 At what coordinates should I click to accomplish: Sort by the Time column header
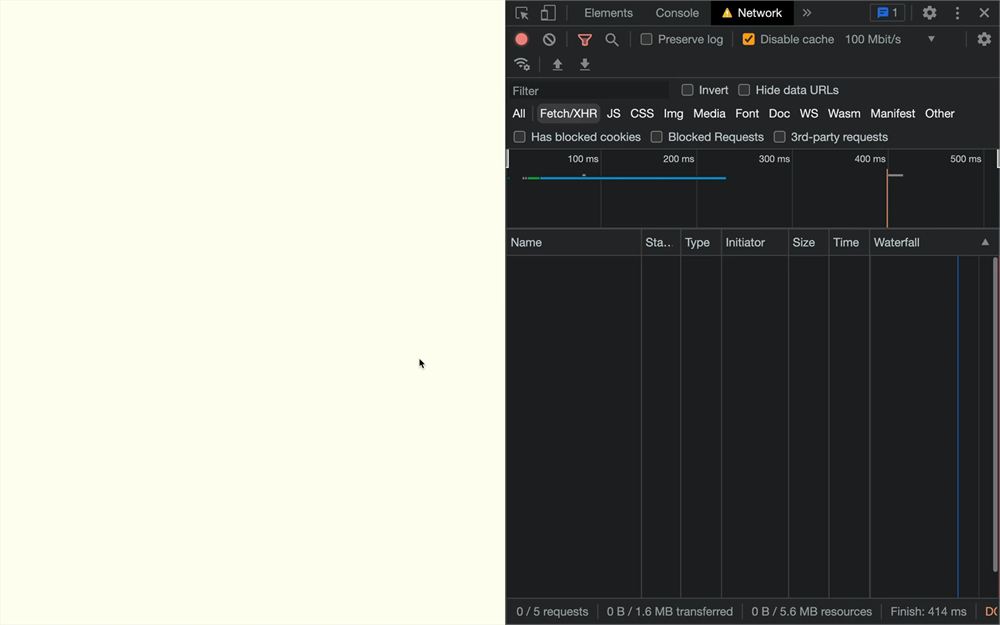coord(849,242)
